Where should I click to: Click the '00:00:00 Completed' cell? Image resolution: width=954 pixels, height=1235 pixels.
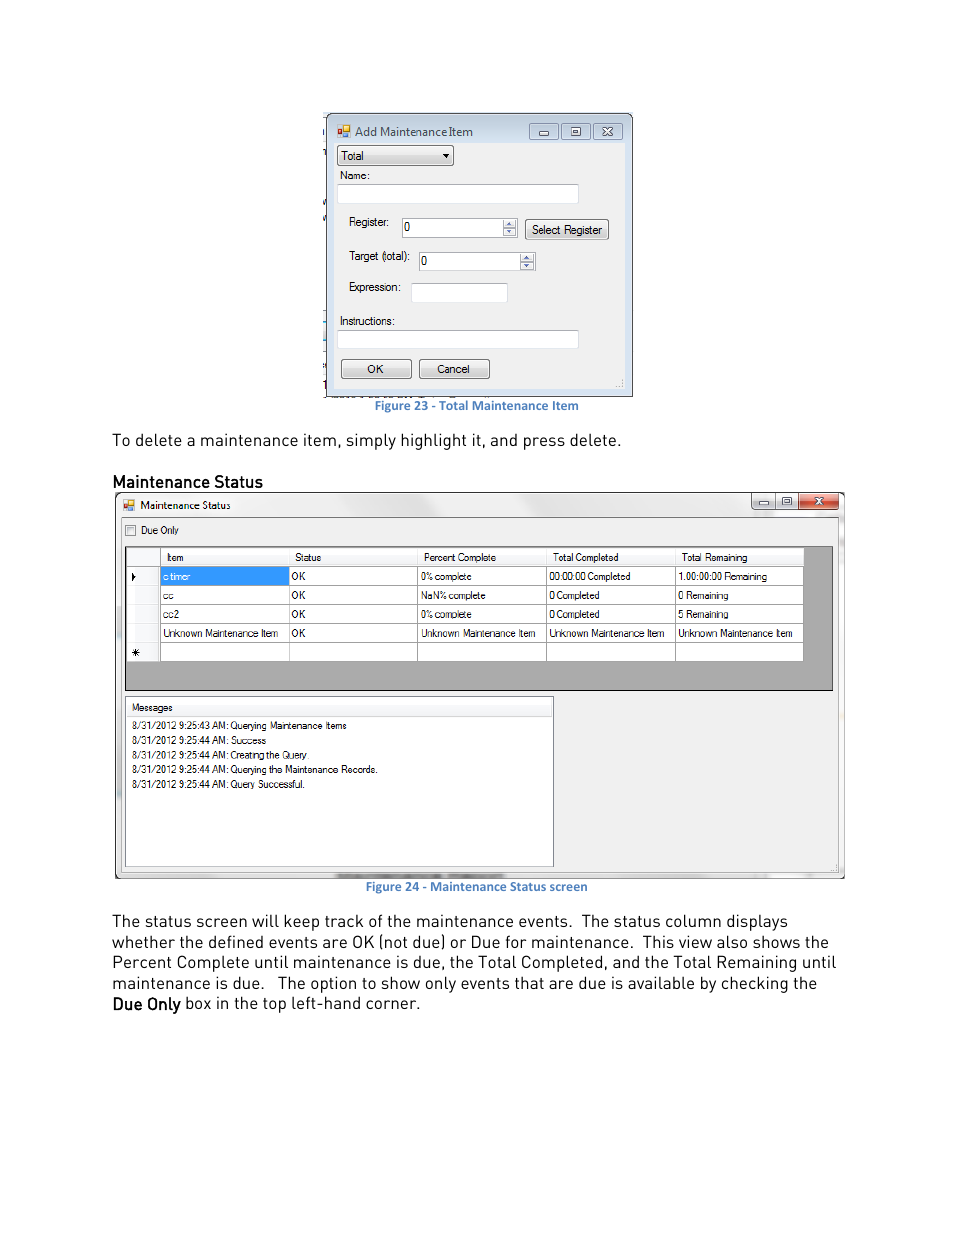(611, 577)
